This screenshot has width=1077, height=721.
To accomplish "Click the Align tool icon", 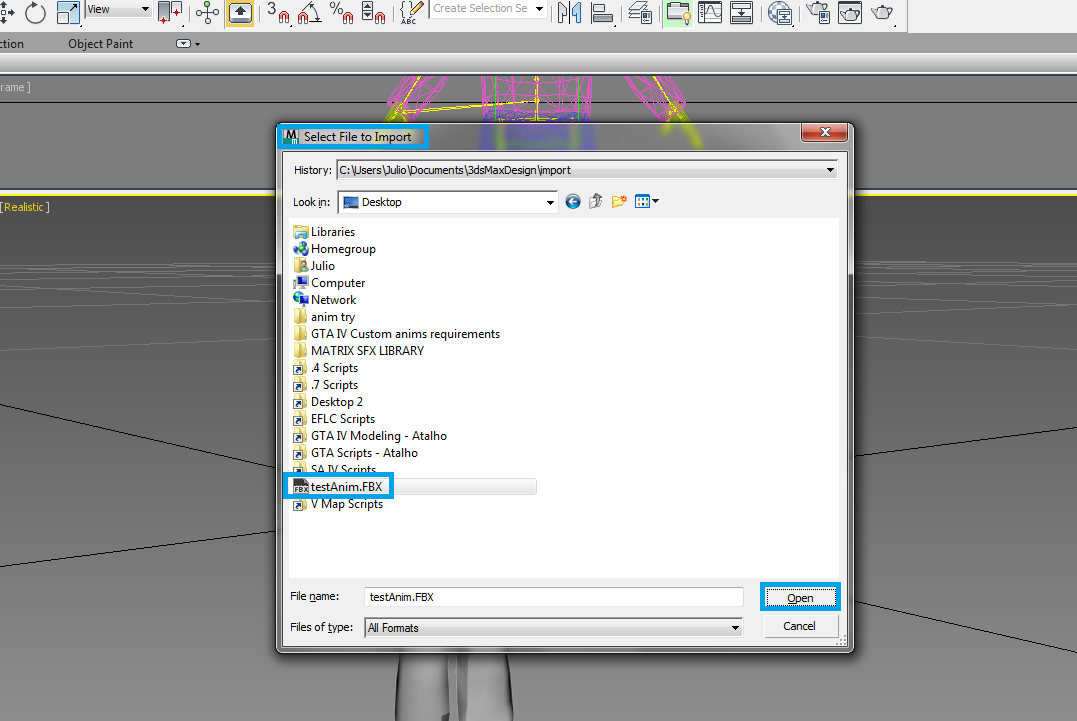I will pos(602,12).
